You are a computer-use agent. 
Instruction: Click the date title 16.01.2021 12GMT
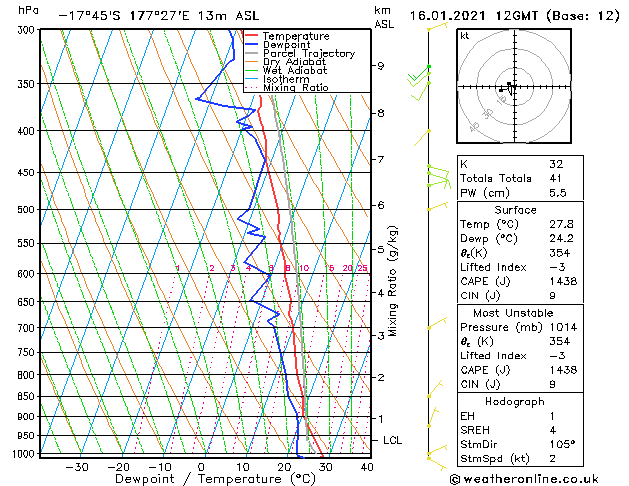pyautogui.click(x=510, y=15)
